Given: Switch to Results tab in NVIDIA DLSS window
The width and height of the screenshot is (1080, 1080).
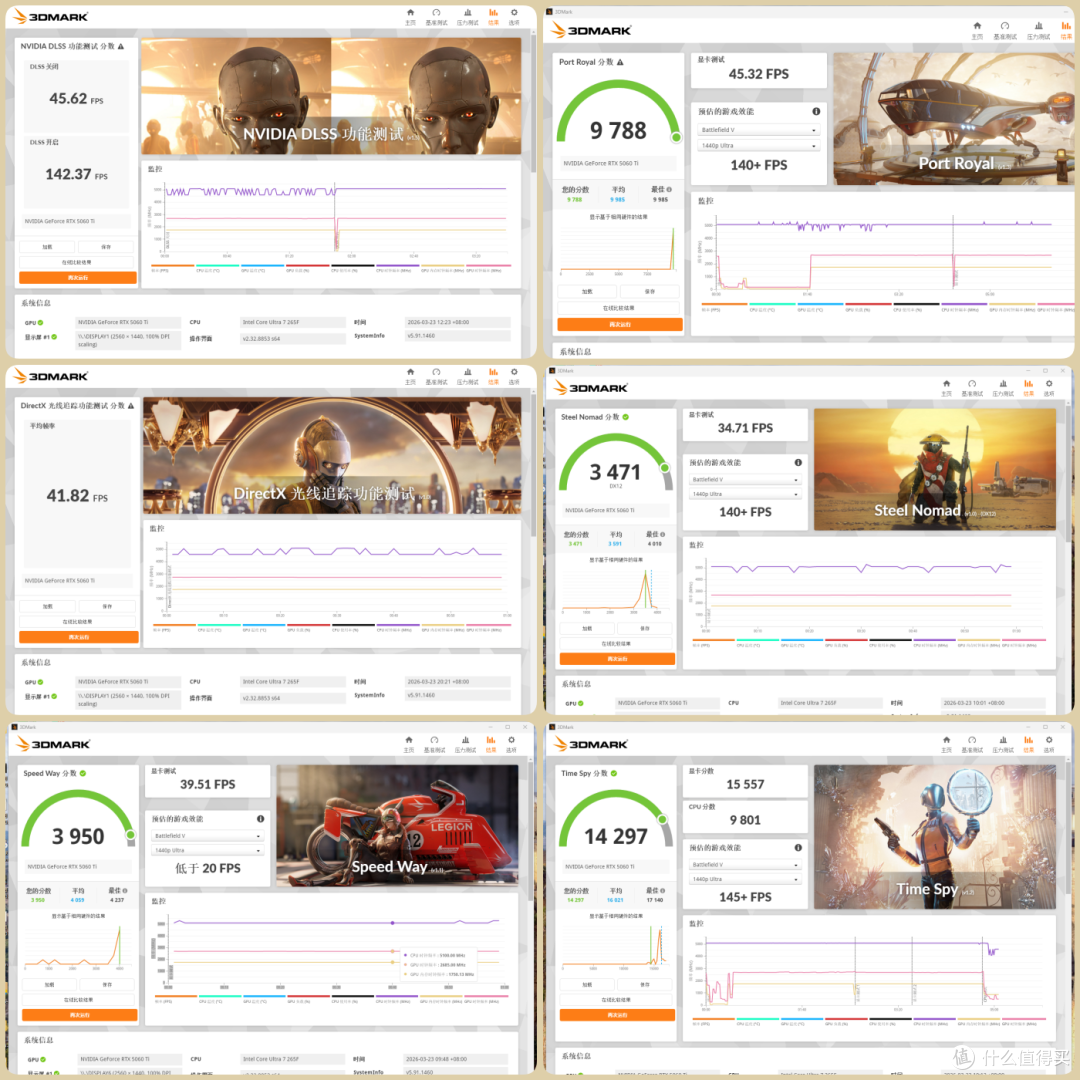Looking at the screenshot, I should tap(493, 17).
